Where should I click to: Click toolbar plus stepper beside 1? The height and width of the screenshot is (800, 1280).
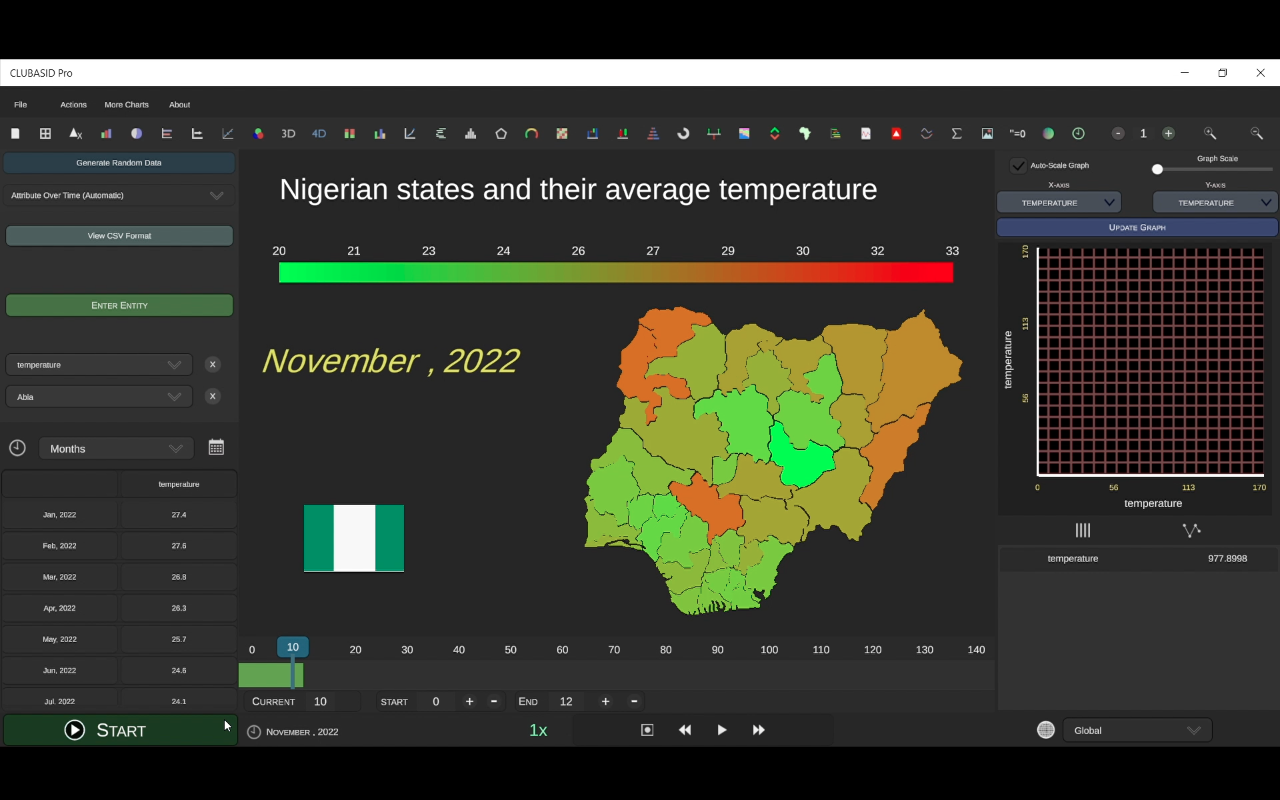click(x=1168, y=133)
